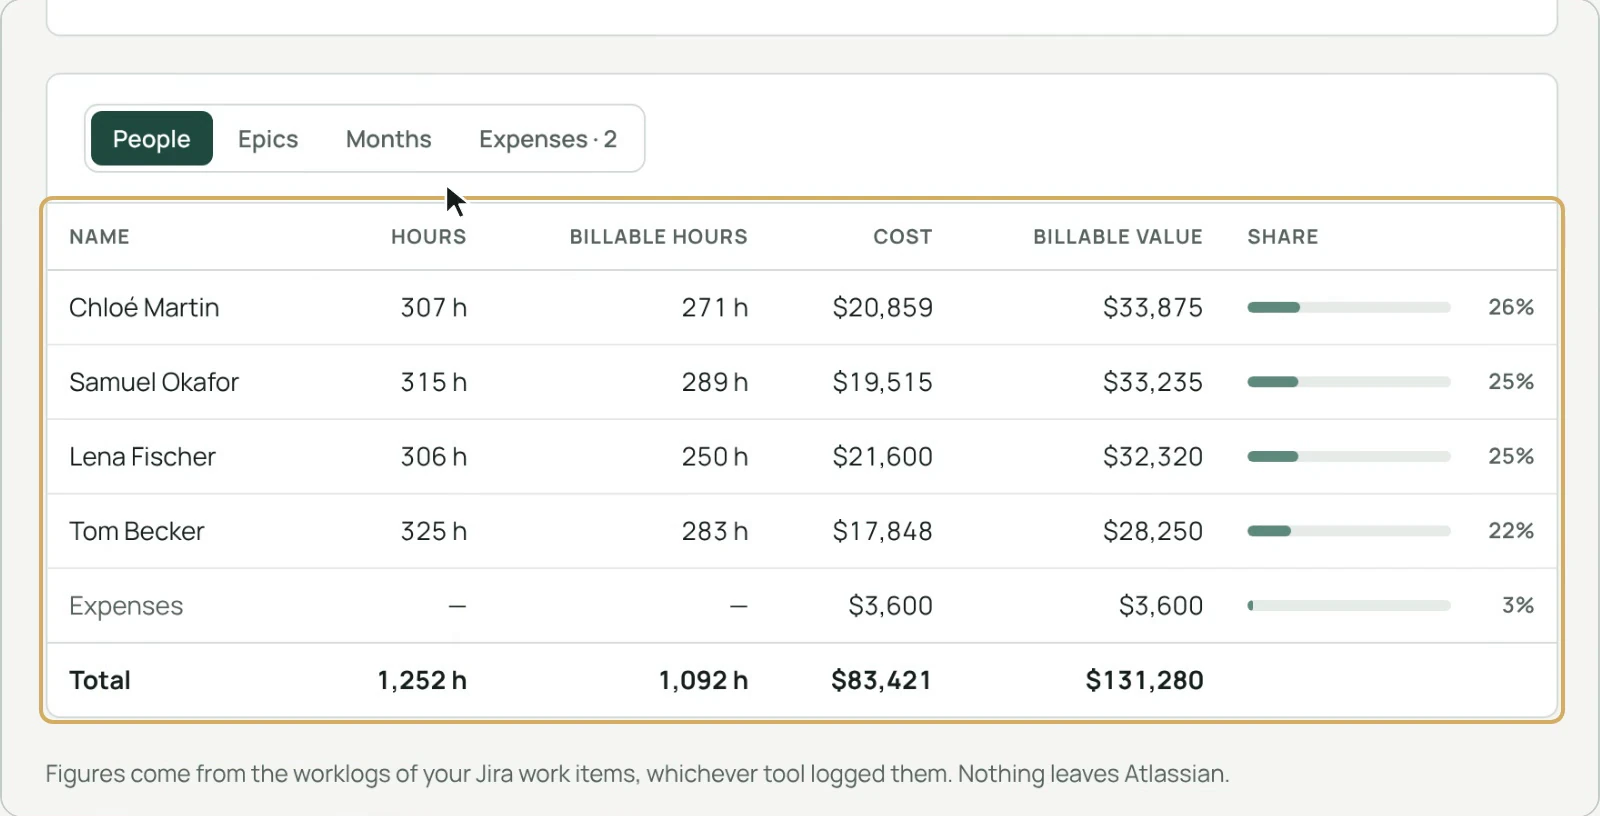Click the Expenses row label in table
Viewport: 1600px width, 816px height.
126,606
